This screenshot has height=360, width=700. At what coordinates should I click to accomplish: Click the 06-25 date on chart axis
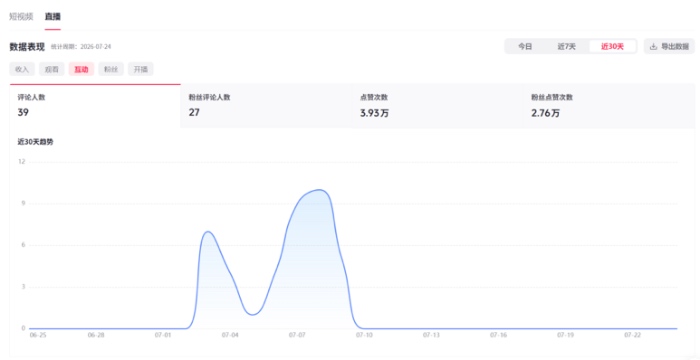click(38, 335)
